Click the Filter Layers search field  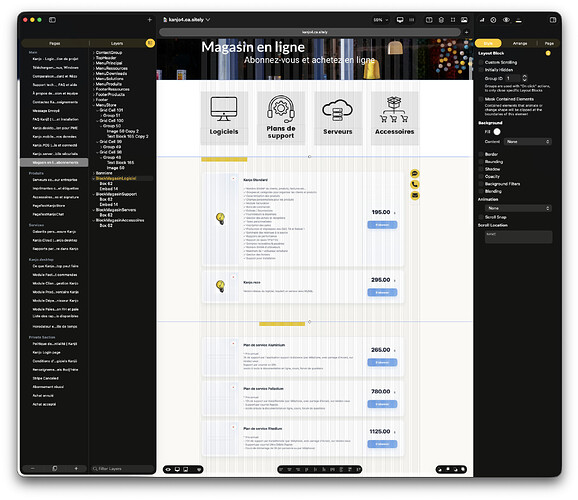point(122,469)
